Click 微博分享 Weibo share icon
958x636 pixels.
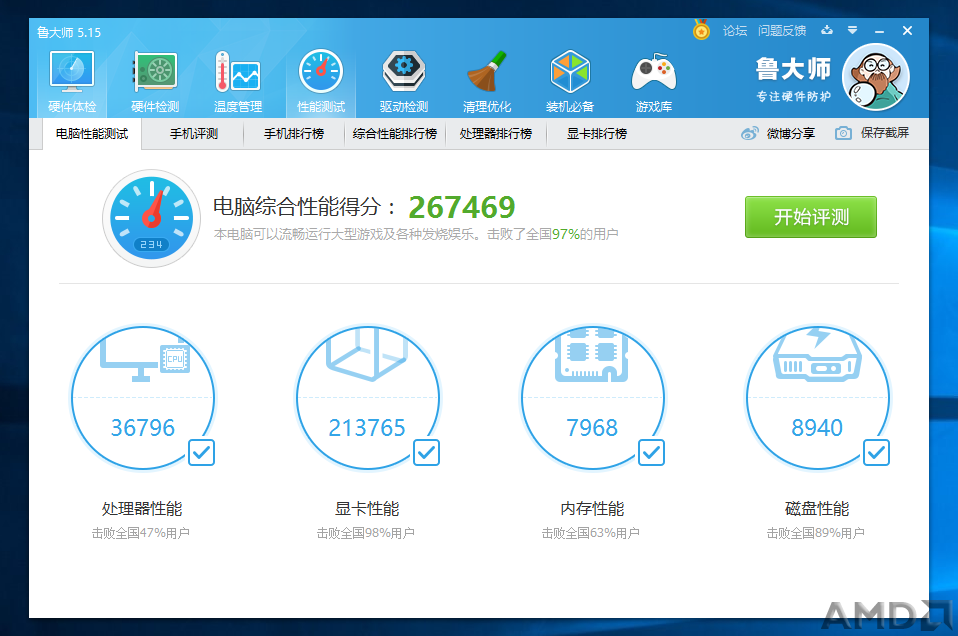750,133
